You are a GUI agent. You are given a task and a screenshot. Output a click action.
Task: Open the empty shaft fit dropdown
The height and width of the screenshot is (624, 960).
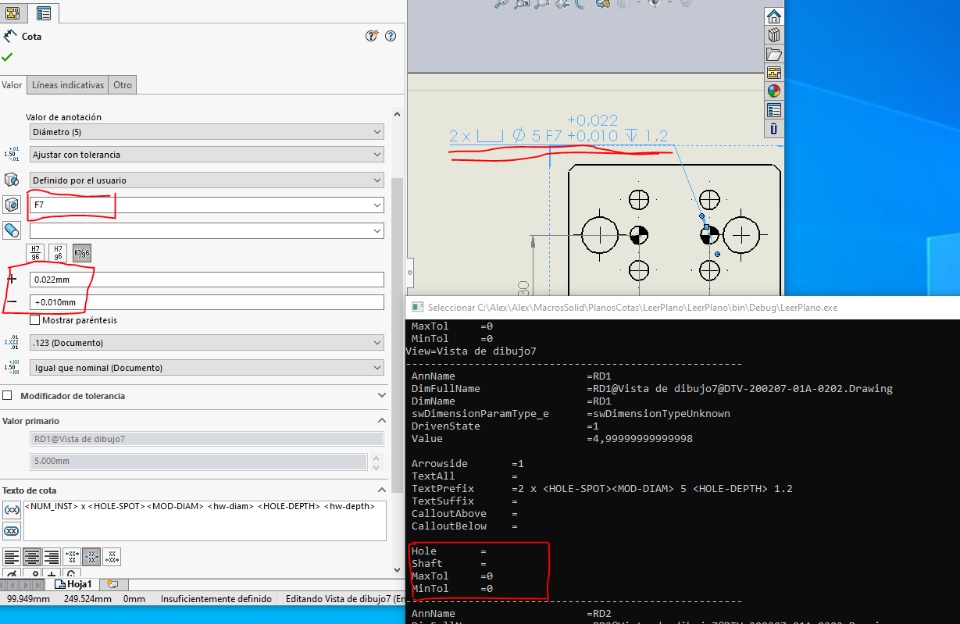(x=207, y=230)
